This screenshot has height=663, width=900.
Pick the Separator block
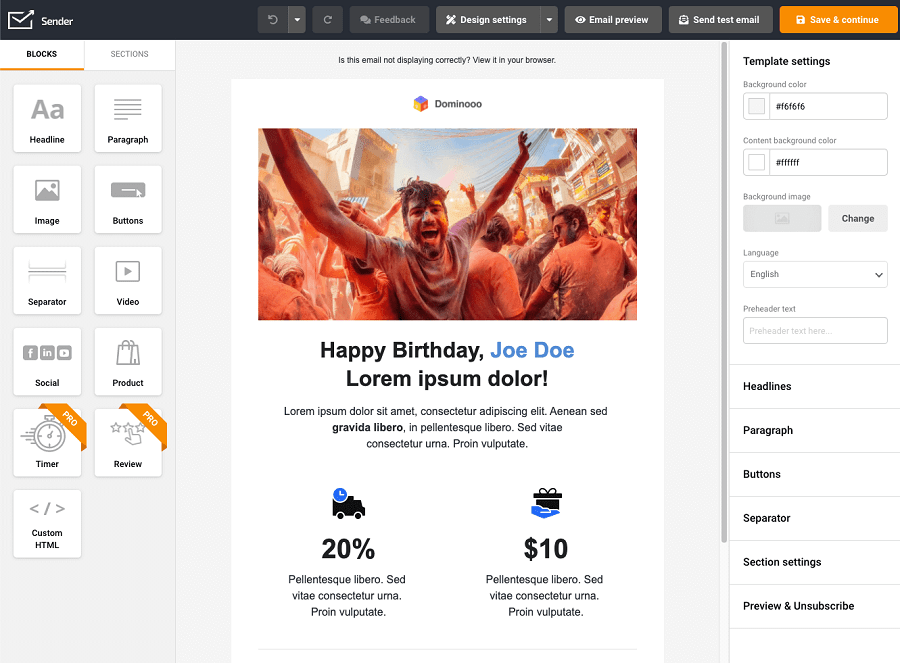[47, 280]
